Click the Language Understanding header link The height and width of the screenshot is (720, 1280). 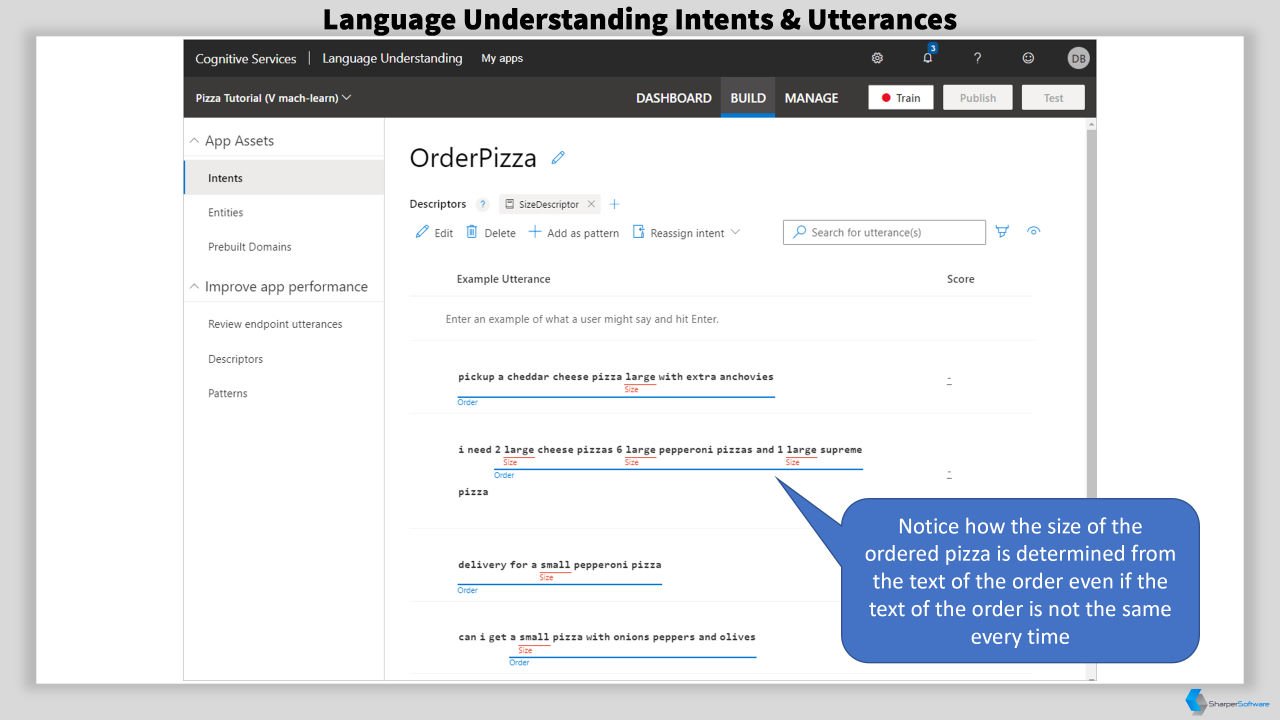point(392,58)
